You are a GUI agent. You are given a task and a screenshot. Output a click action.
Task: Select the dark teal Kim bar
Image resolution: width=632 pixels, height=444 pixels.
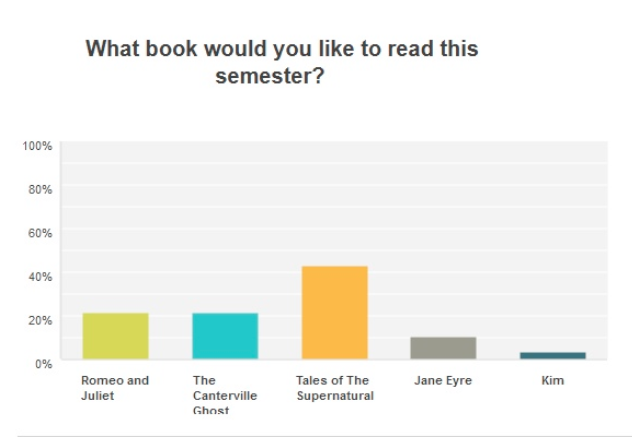pyautogui.click(x=553, y=356)
